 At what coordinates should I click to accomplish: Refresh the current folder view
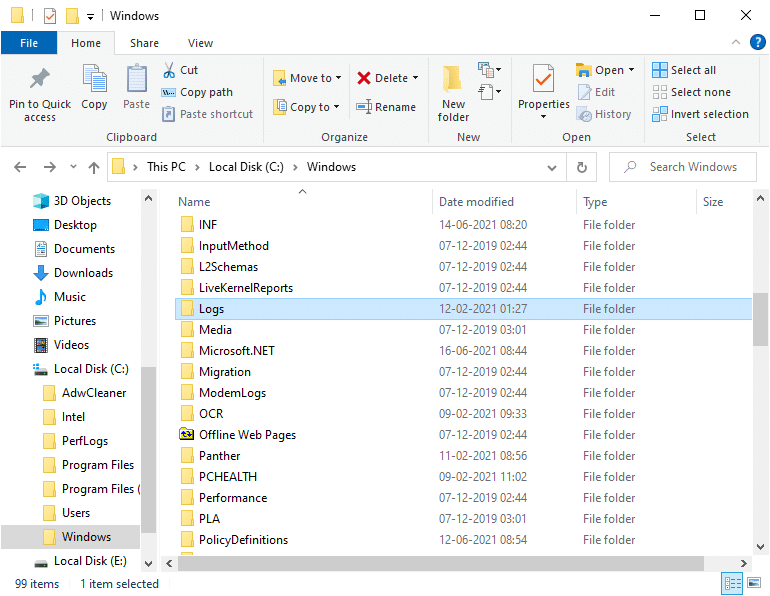582,167
